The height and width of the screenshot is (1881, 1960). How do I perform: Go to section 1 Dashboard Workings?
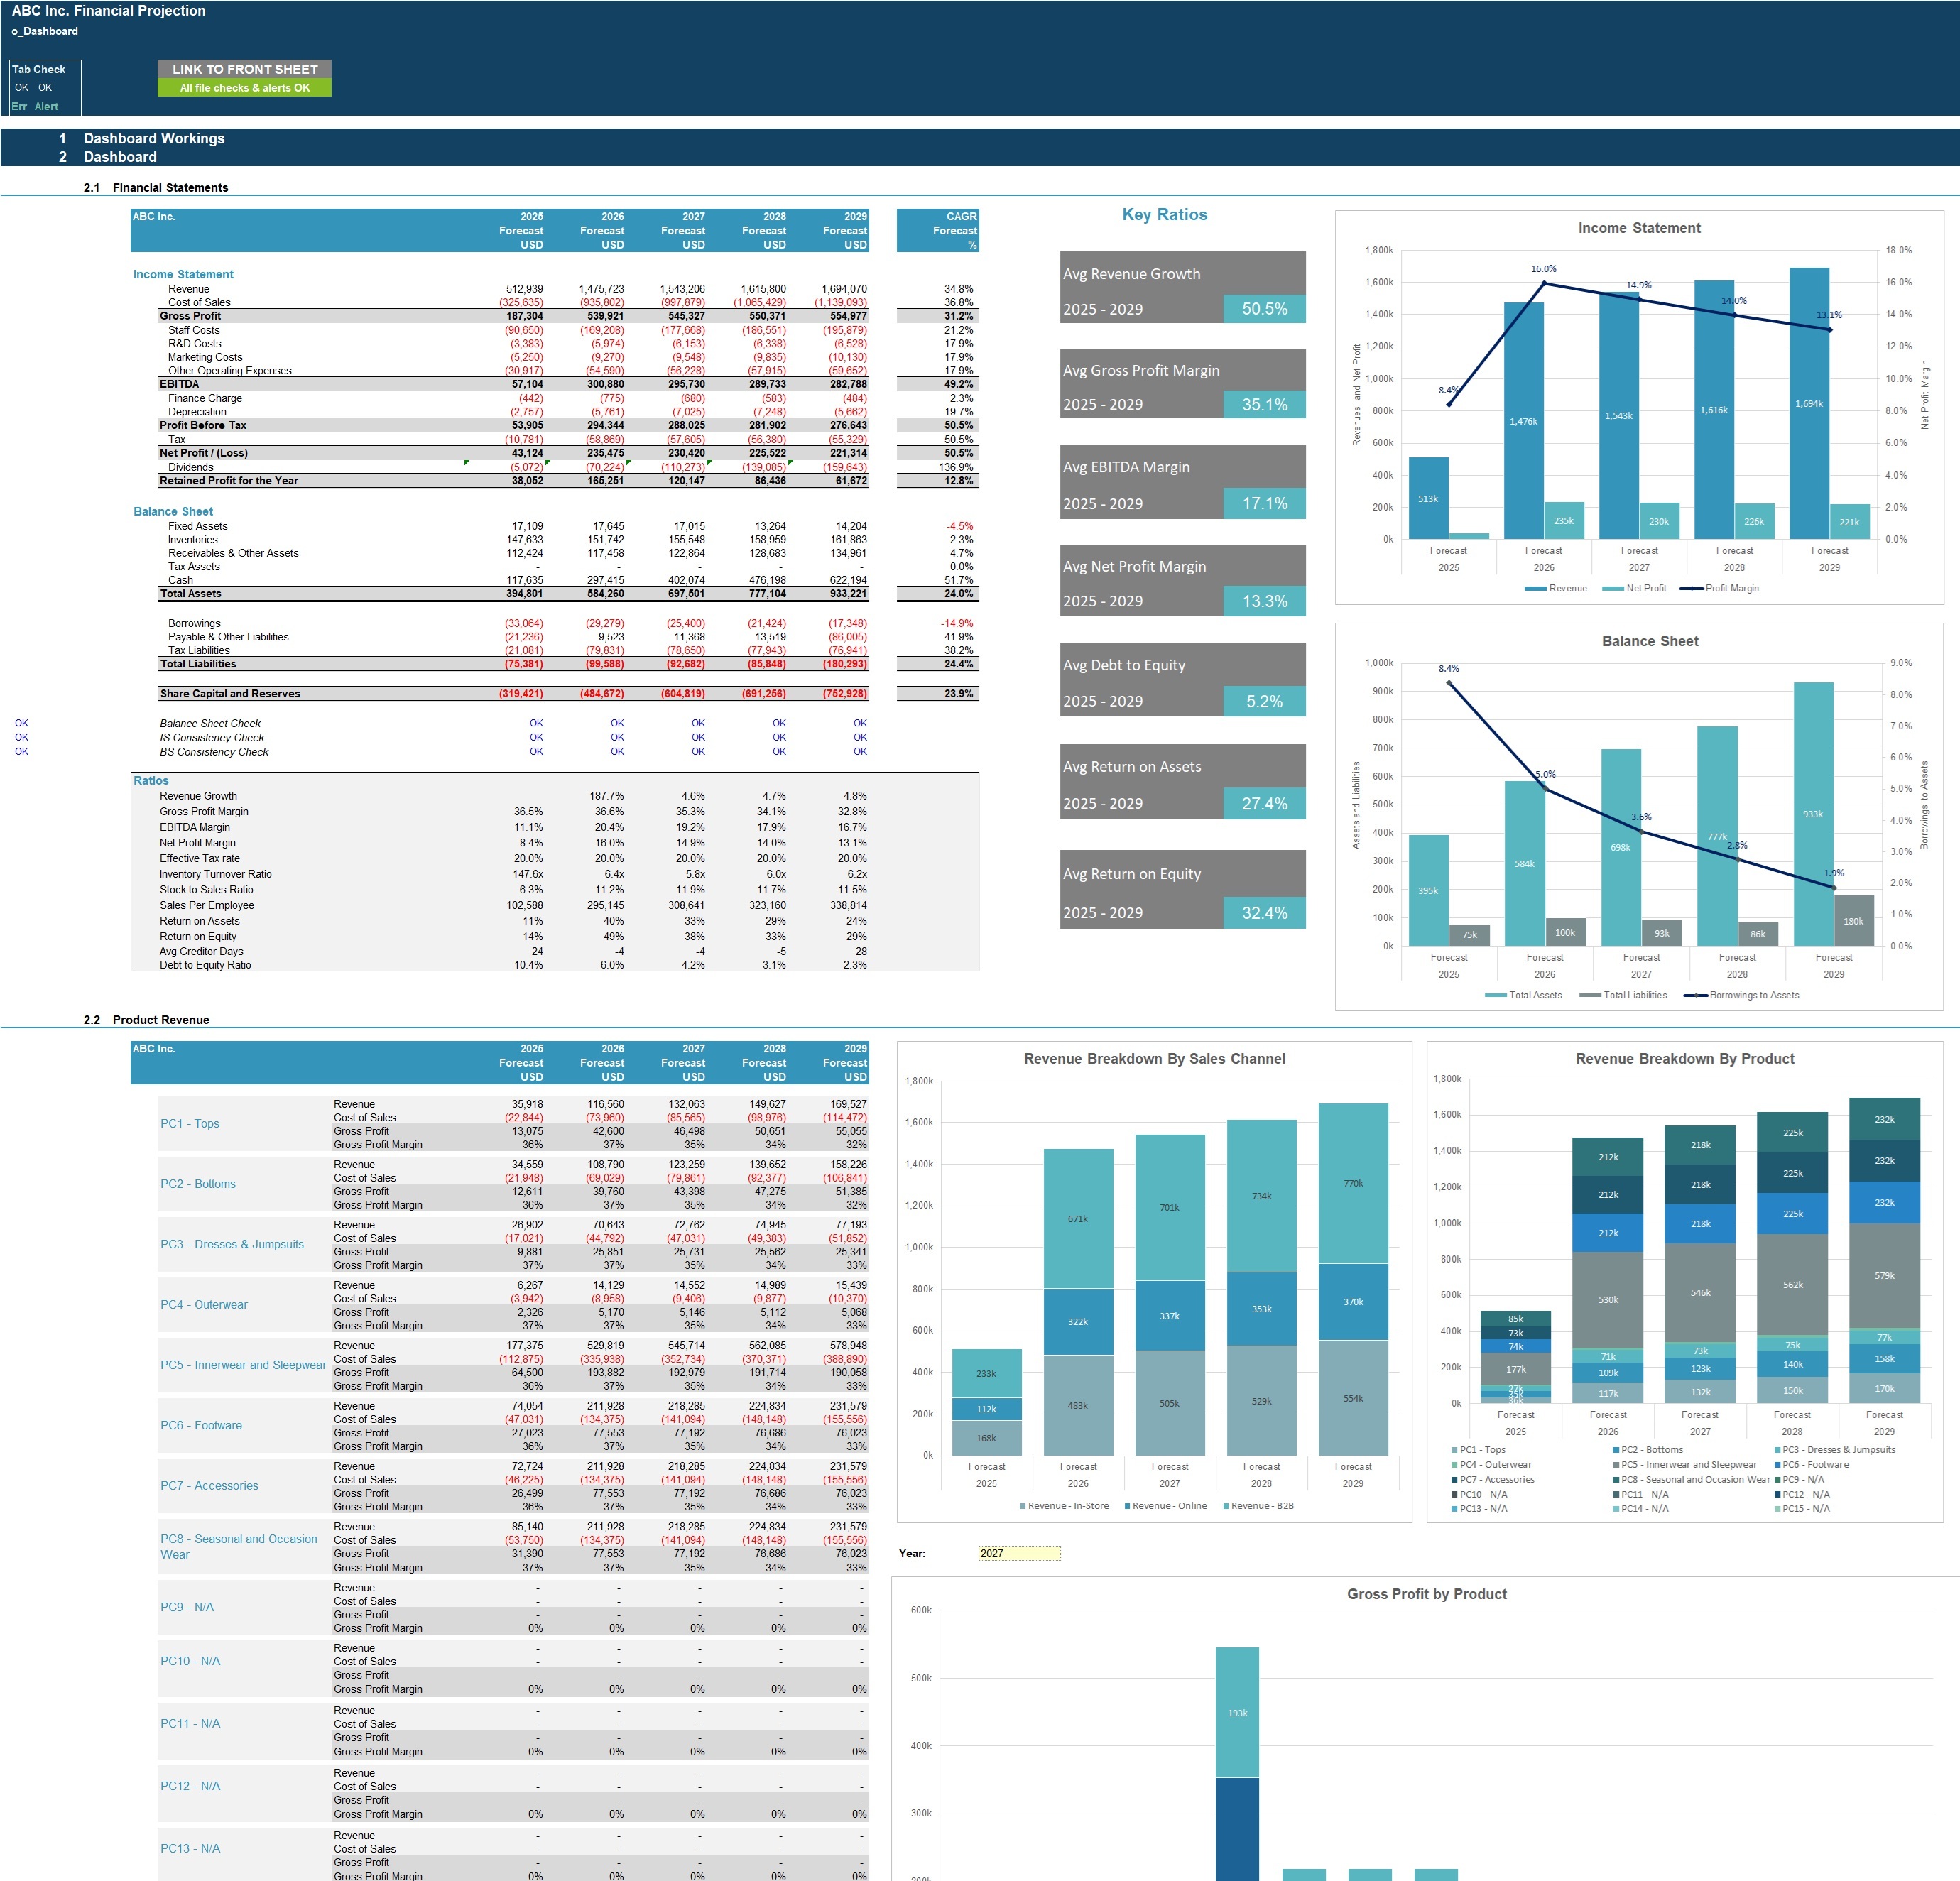[154, 138]
